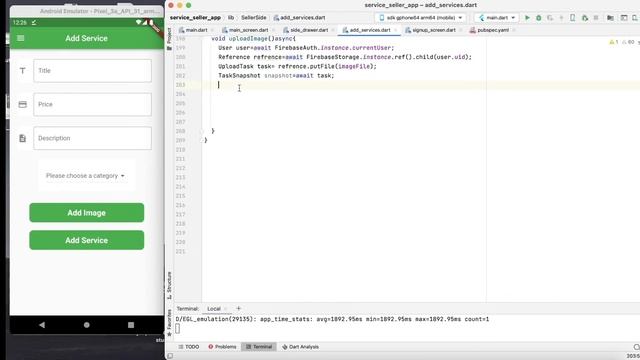Run the app with the green play icon

tap(527, 18)
